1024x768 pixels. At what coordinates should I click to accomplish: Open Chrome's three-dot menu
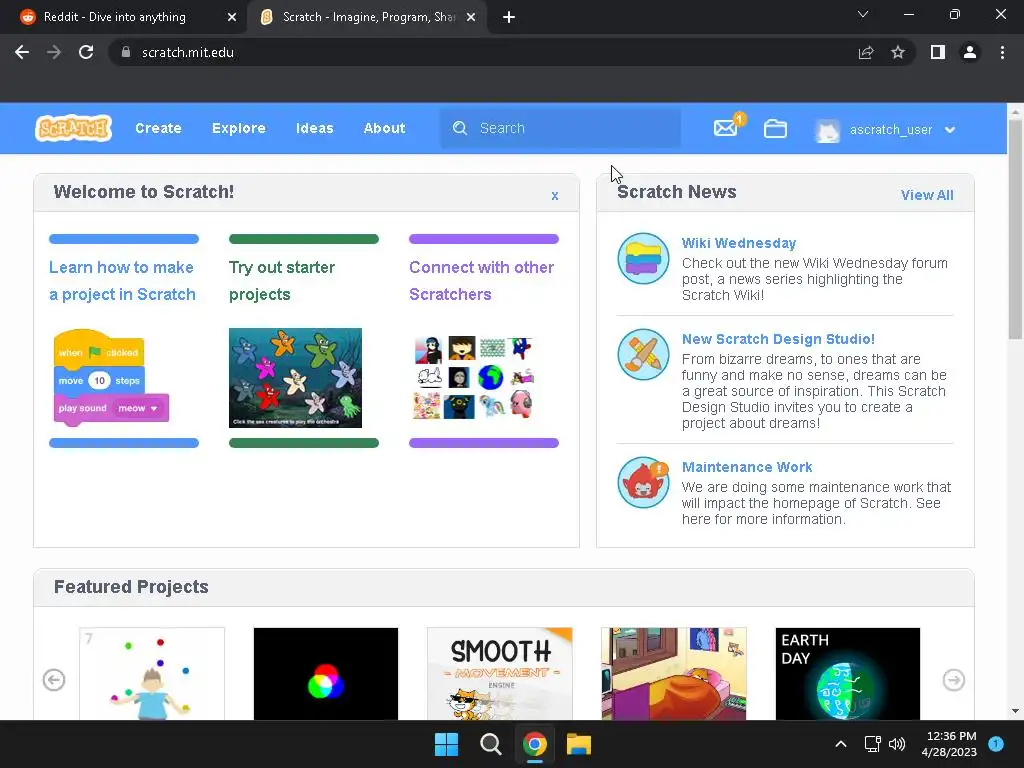tap(1002, 52)
